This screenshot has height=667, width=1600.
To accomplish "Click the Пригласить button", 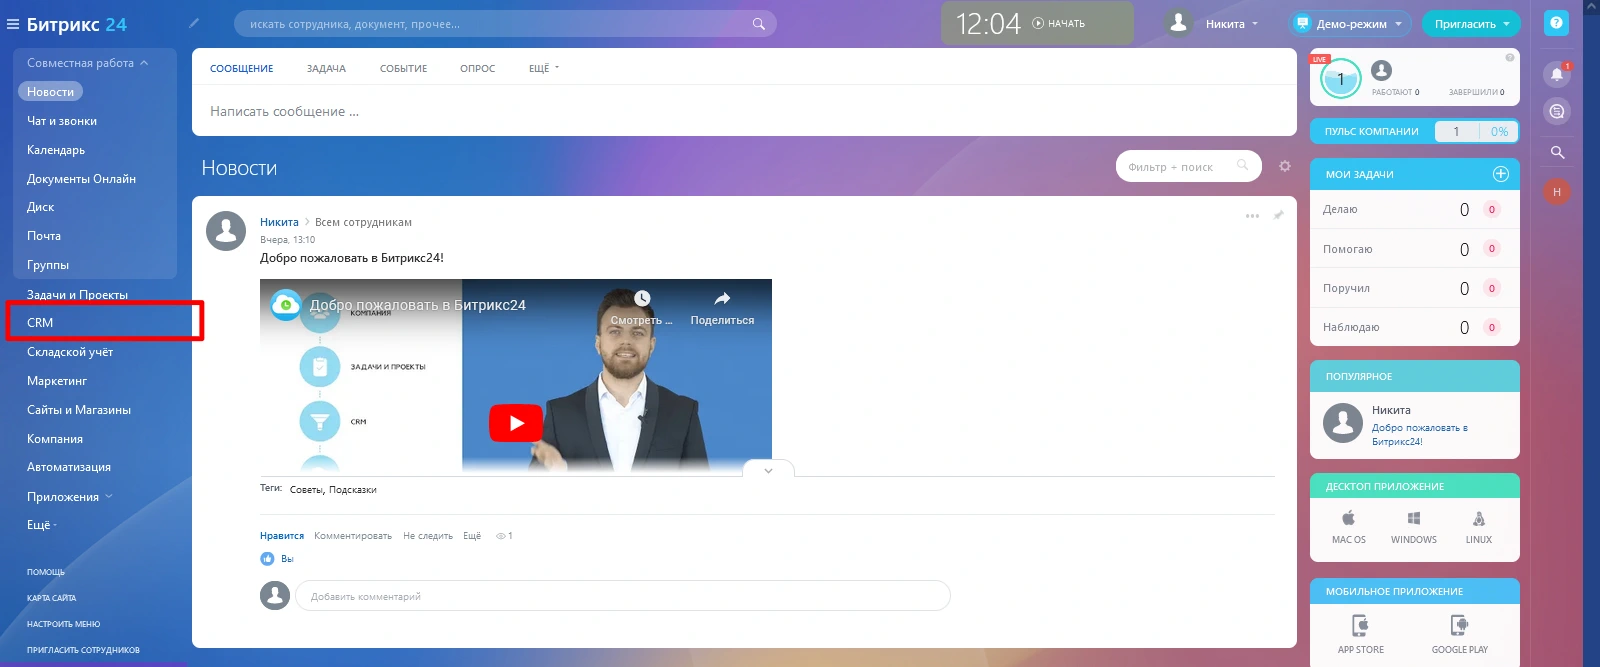I will click(1470, 24).
